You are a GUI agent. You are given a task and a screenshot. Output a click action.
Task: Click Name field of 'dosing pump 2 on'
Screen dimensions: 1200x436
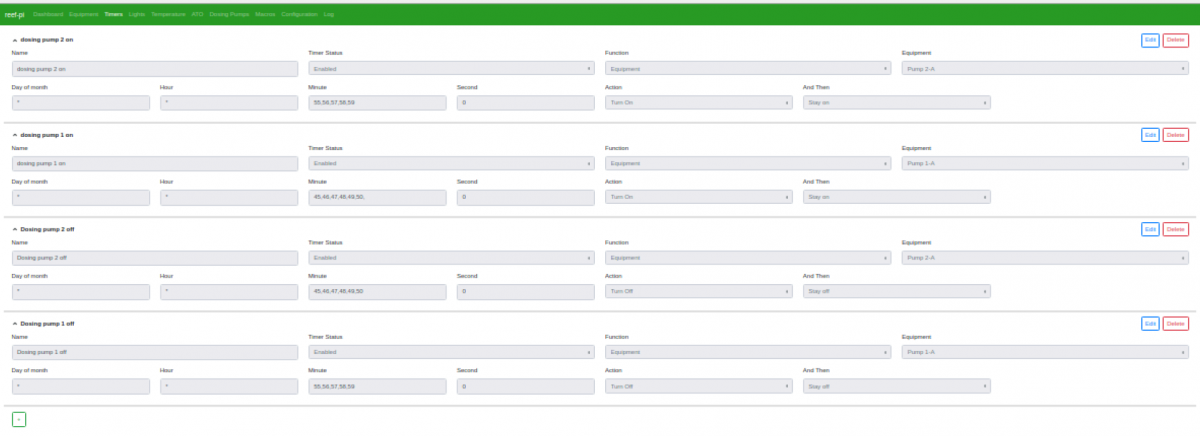(155, 69)
